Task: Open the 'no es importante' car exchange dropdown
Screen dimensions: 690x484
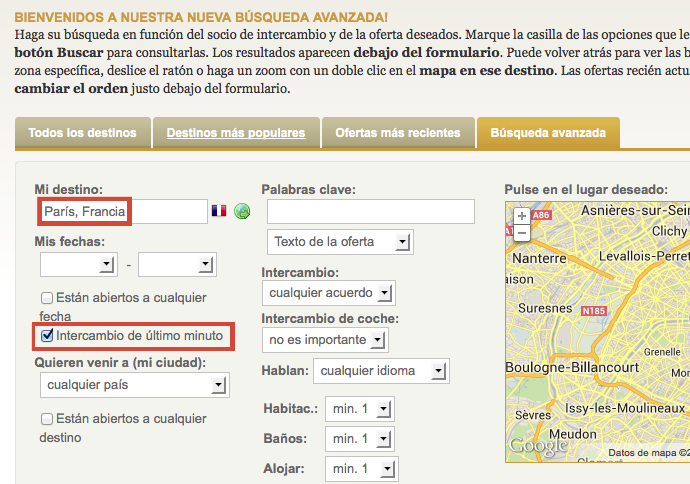Action: (325, 340)
